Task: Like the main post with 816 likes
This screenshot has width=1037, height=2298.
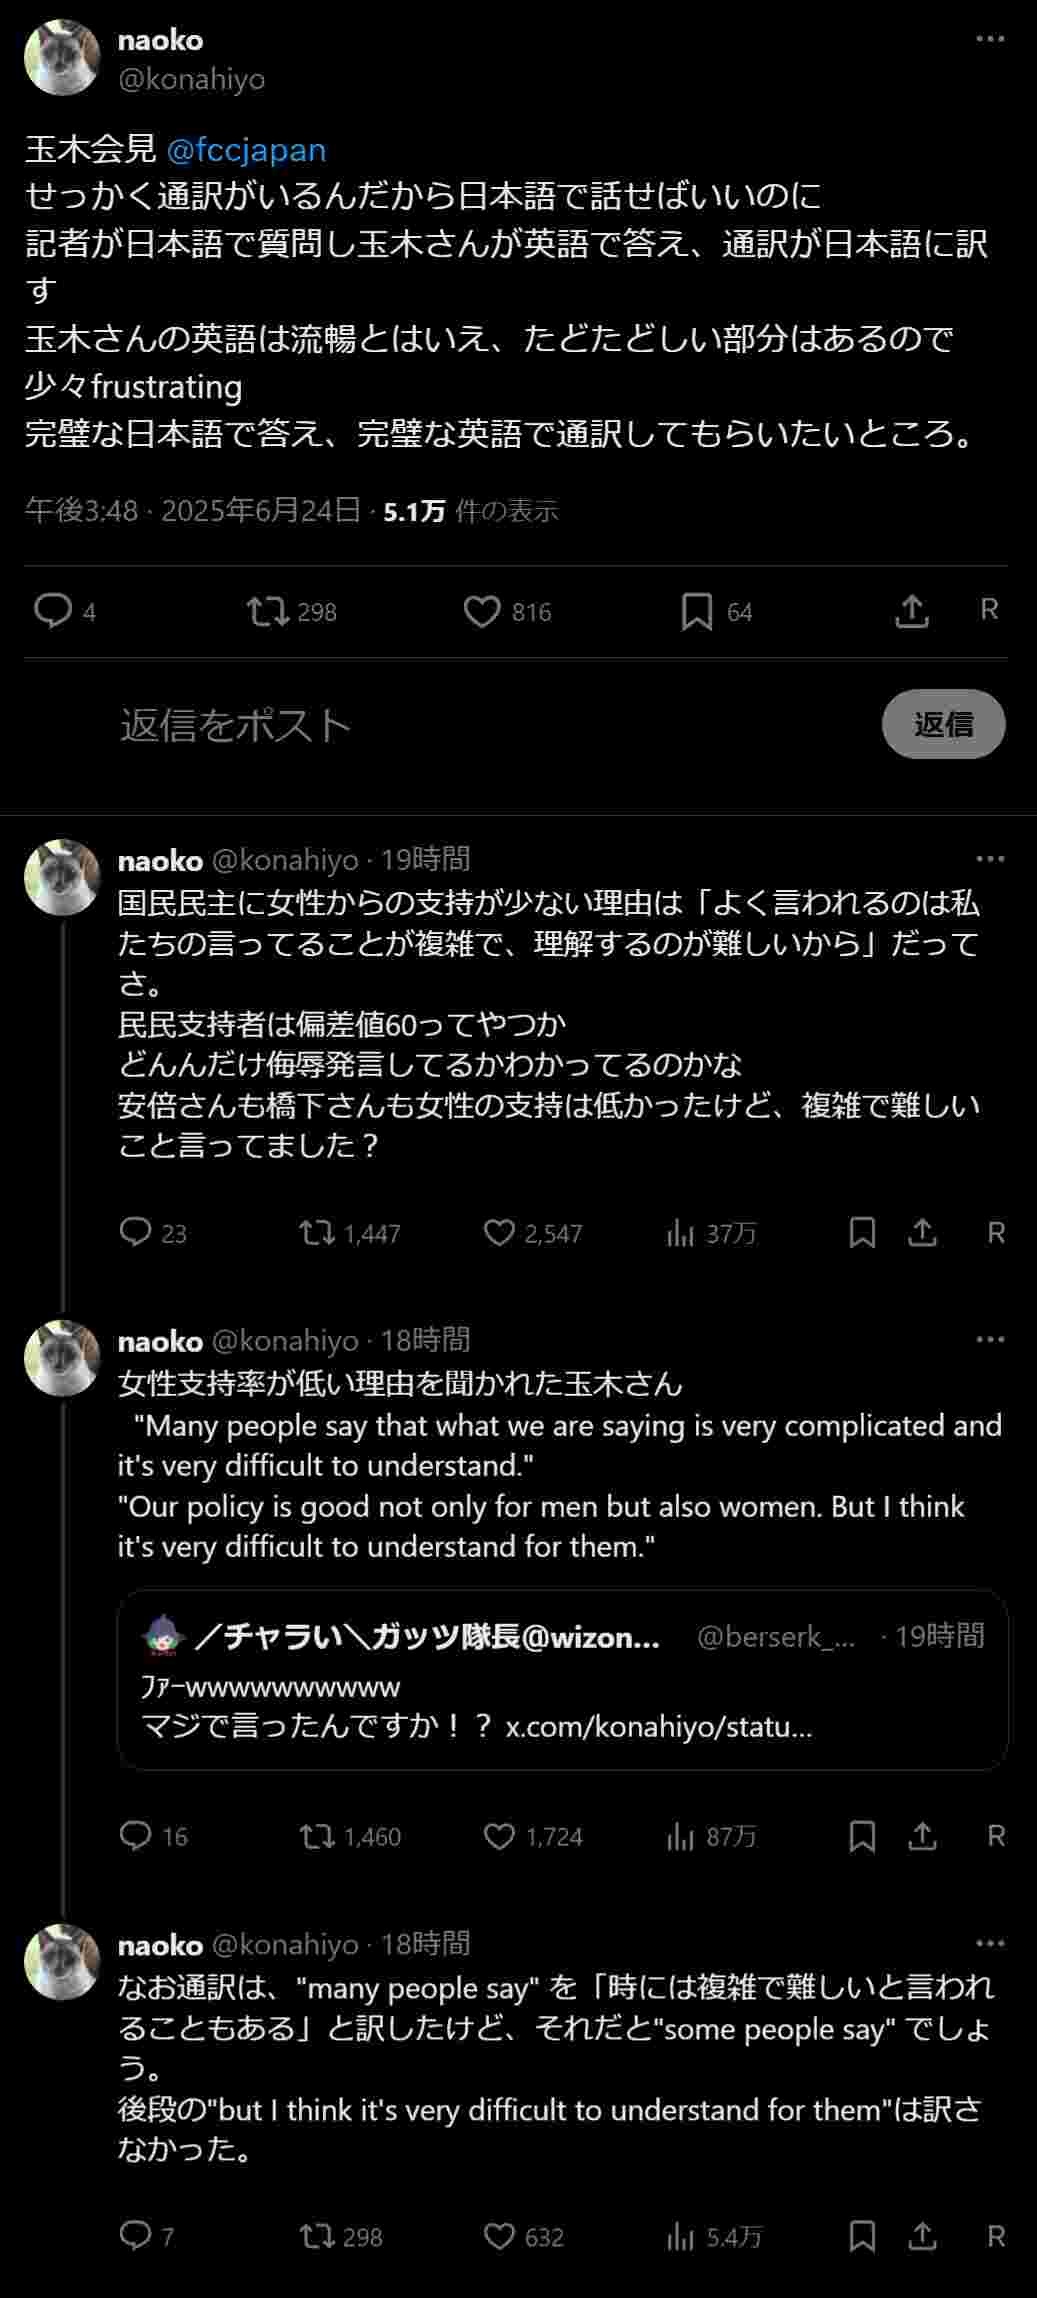Action: (482, 611)
